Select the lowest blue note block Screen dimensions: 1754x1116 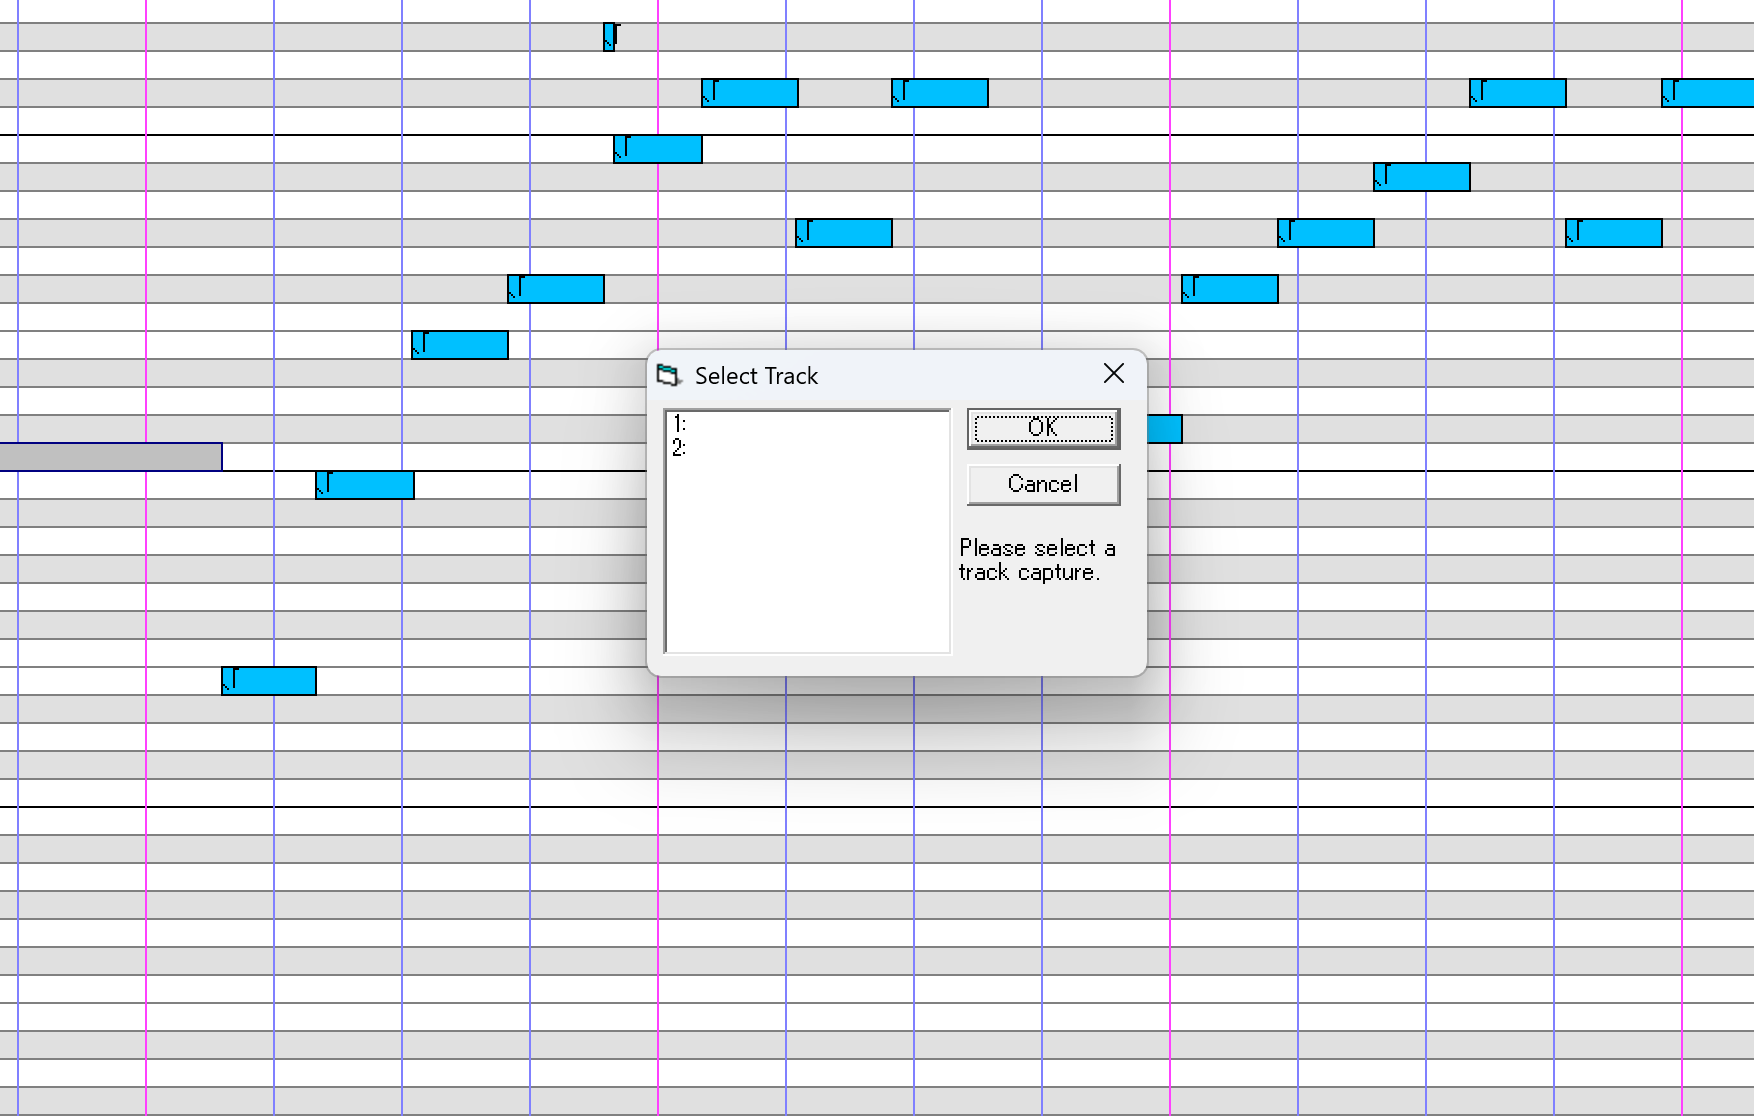[x=269, y=681]
